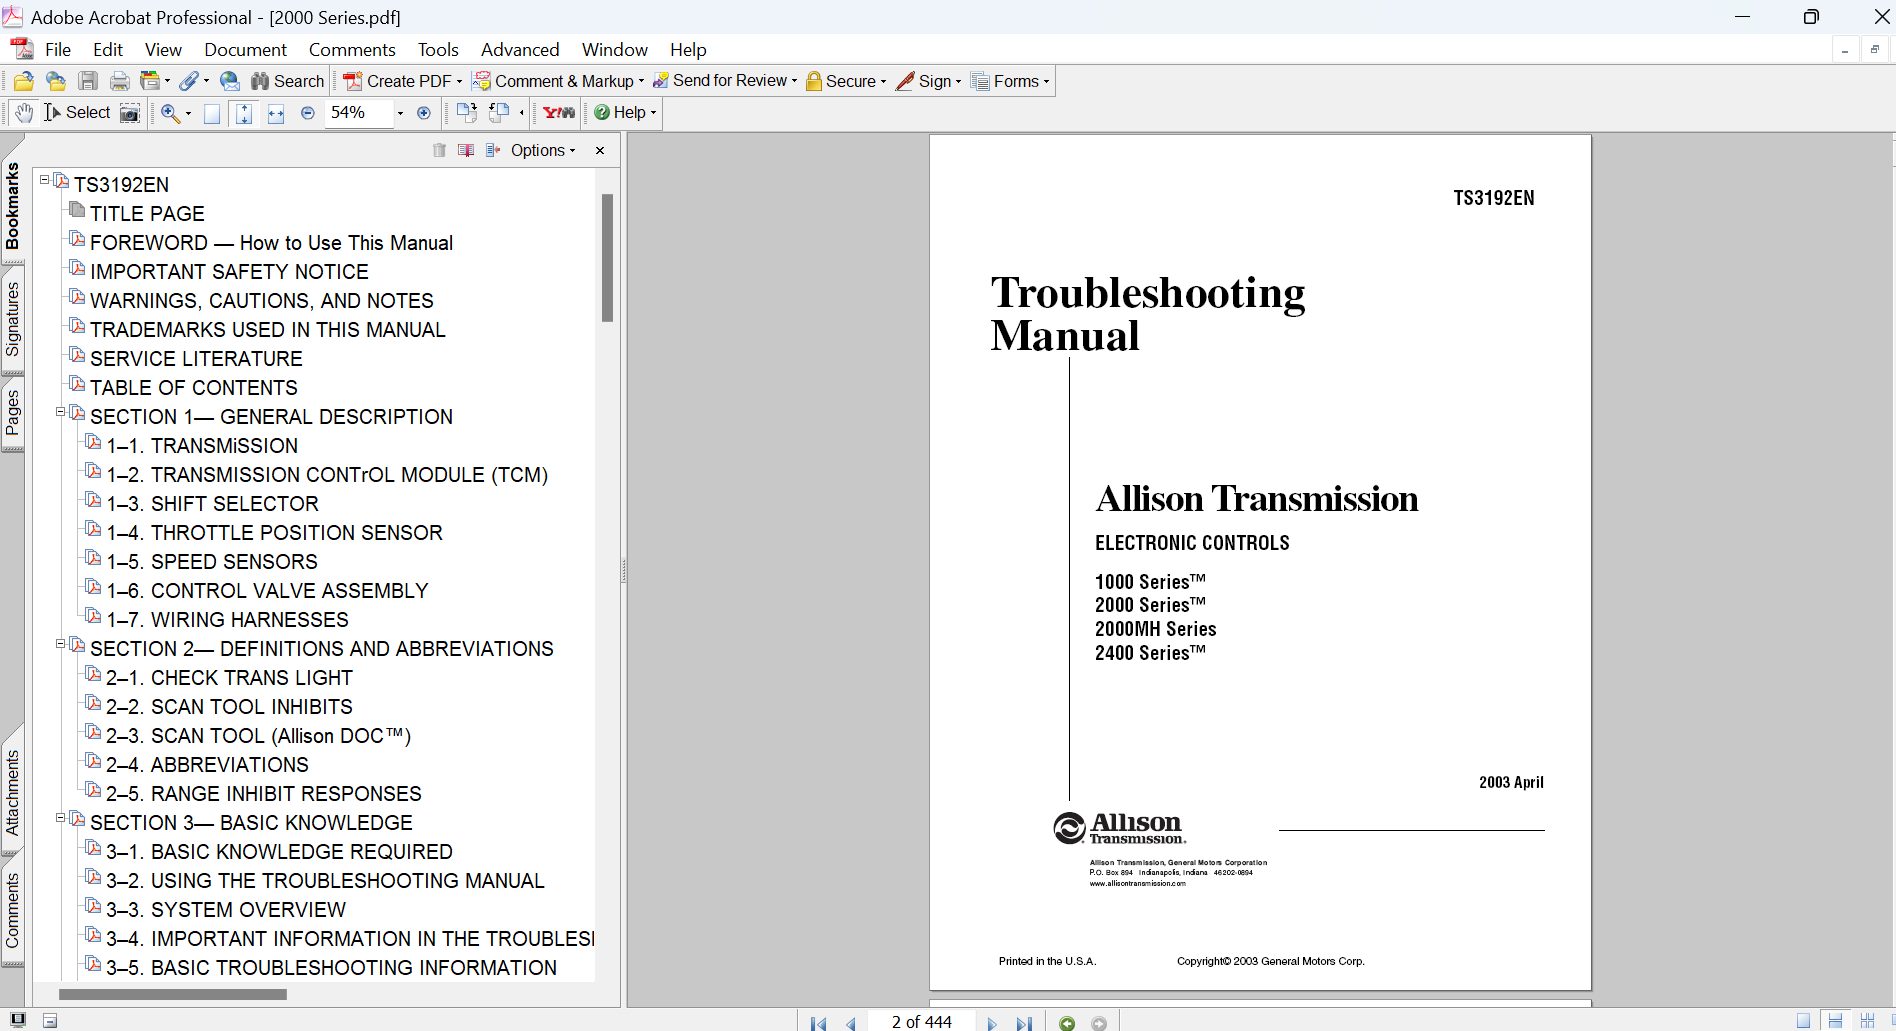Open the Tools menu
The height and width of the screenshot is (1031, 1896).
[x=438, y=49]
